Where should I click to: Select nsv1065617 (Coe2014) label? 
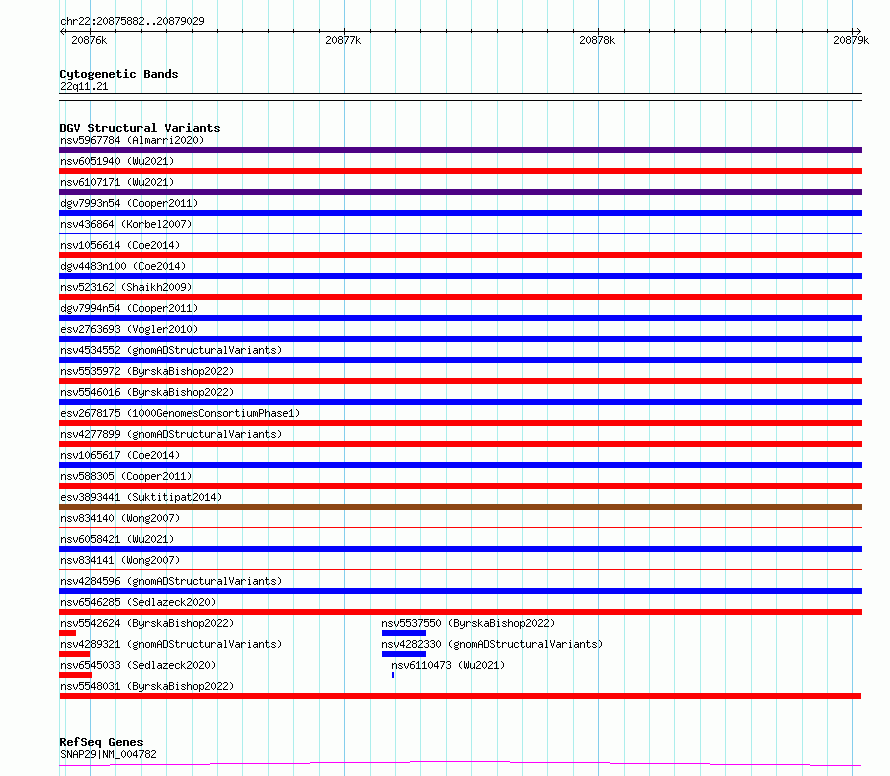(120, 455)
